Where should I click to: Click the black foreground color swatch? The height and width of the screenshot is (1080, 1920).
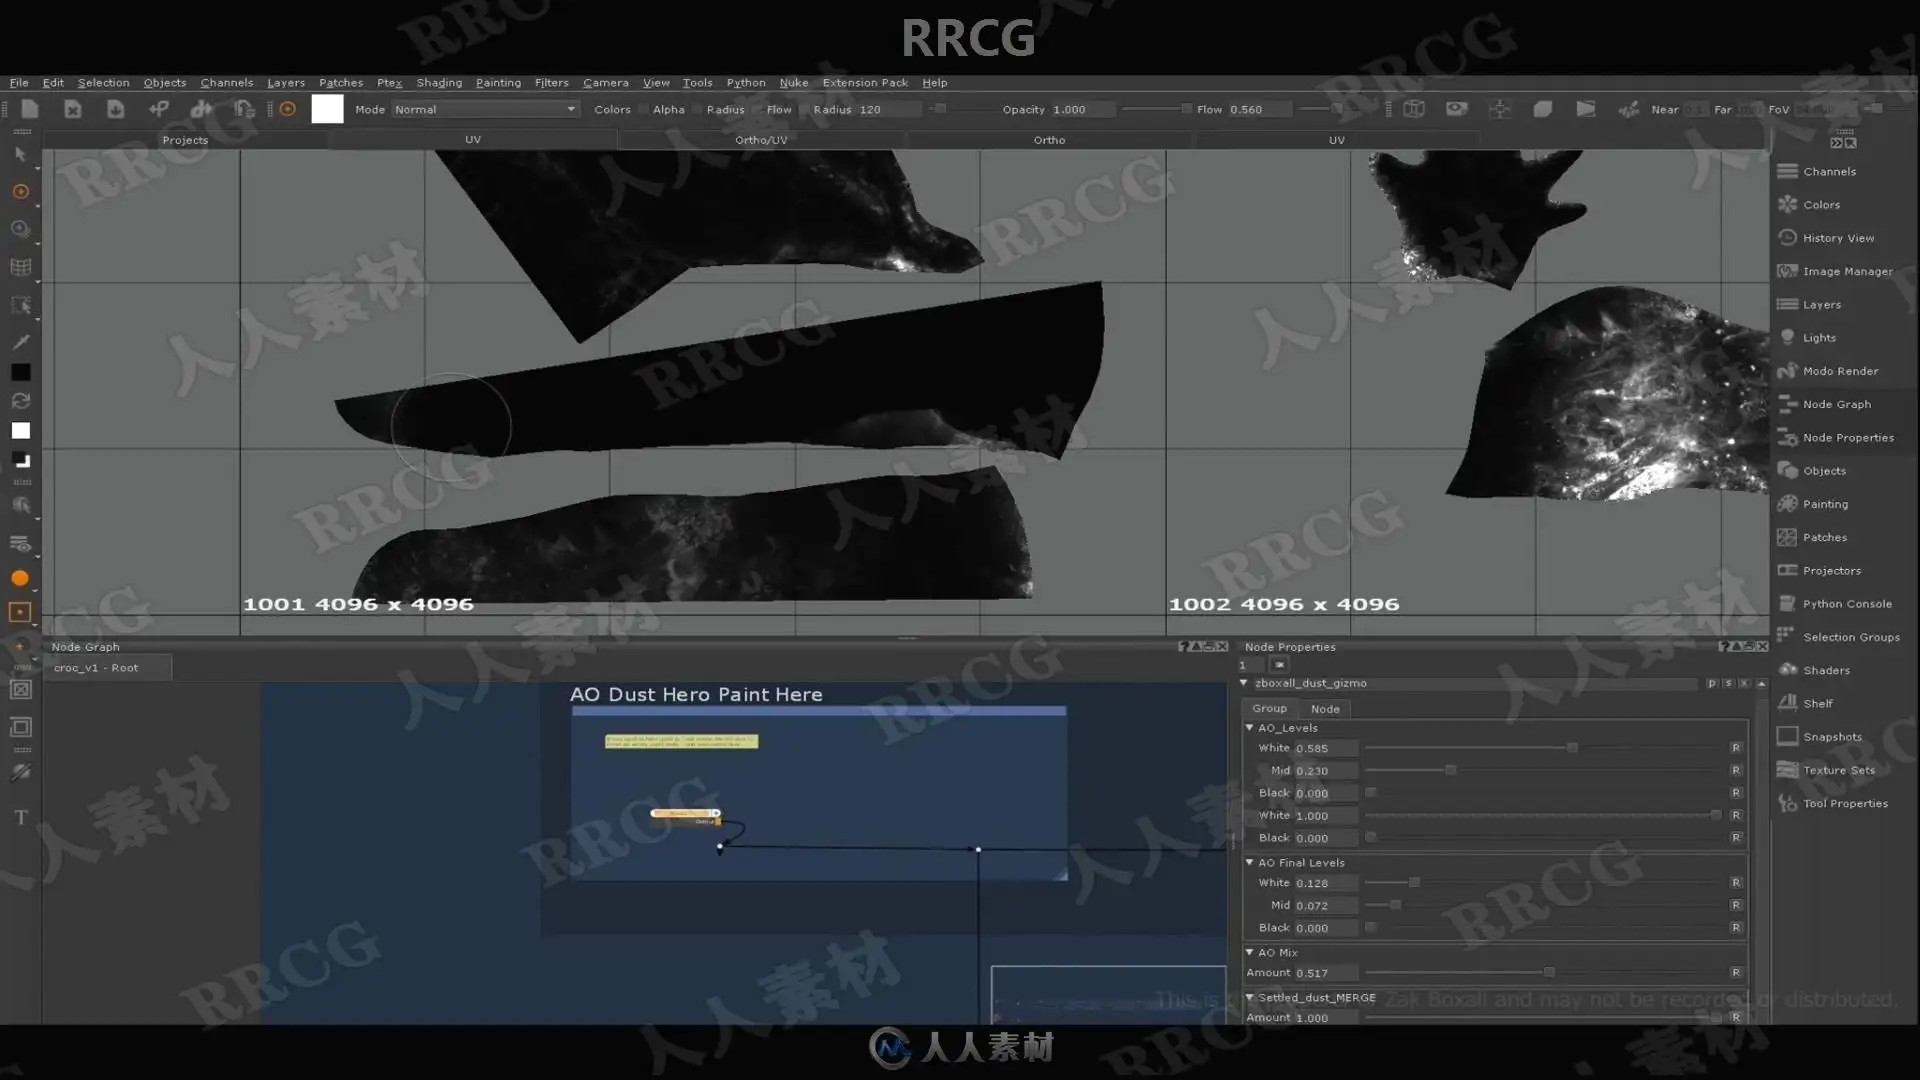(x=20, y=372)
